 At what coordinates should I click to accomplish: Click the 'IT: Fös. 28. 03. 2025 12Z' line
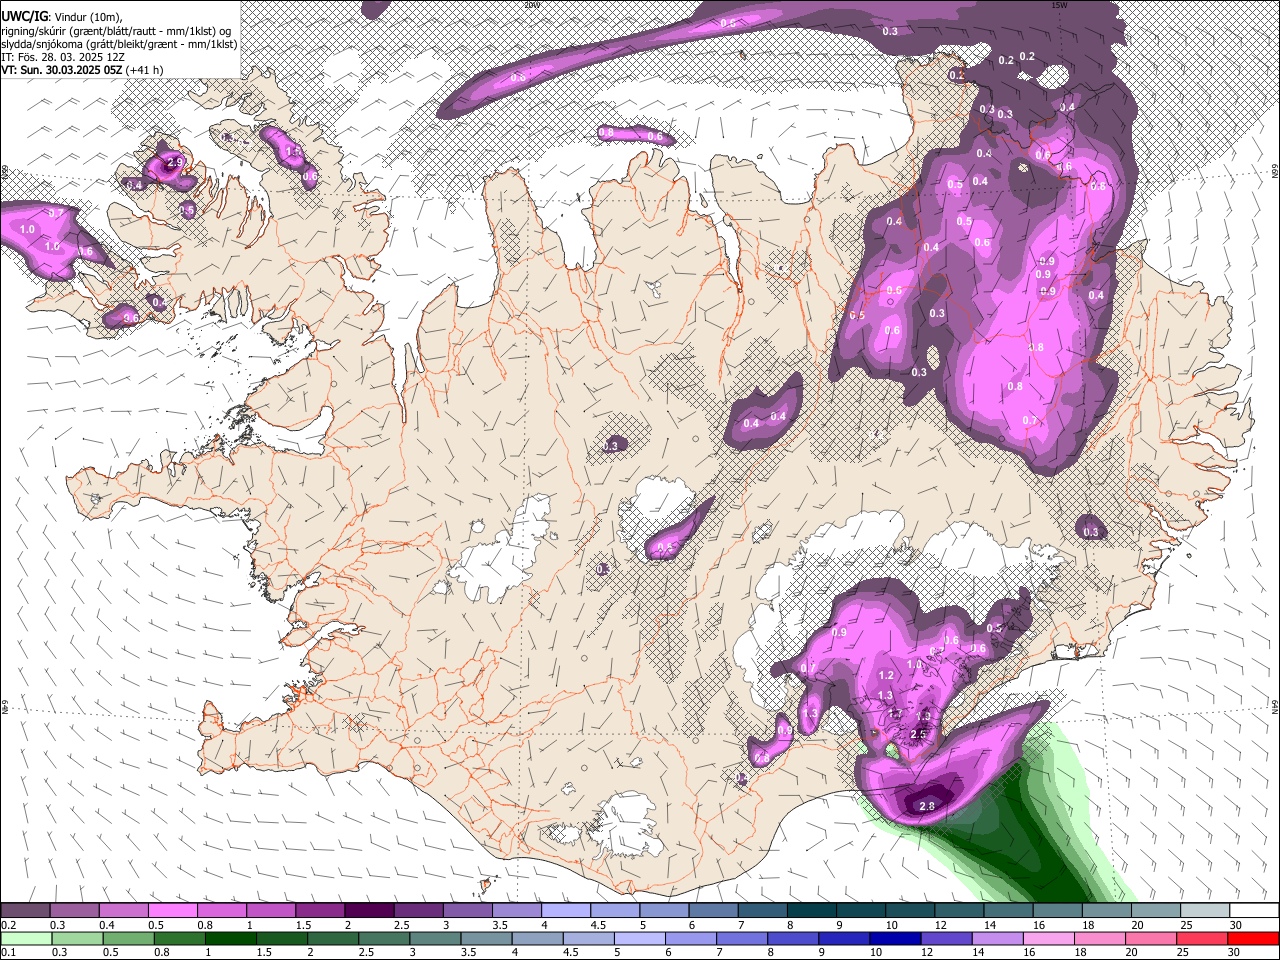(x=62, y=57)
